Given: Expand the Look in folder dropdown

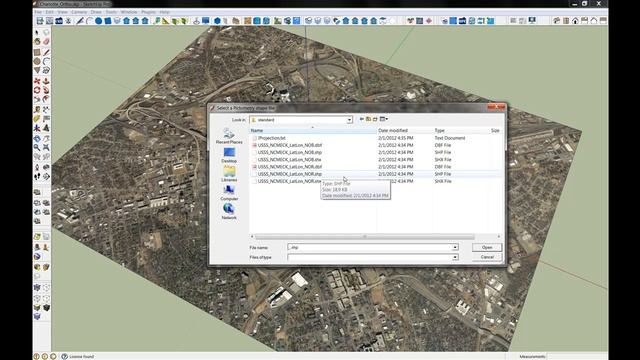Looking at the screenshot, I should click(349, 120).
